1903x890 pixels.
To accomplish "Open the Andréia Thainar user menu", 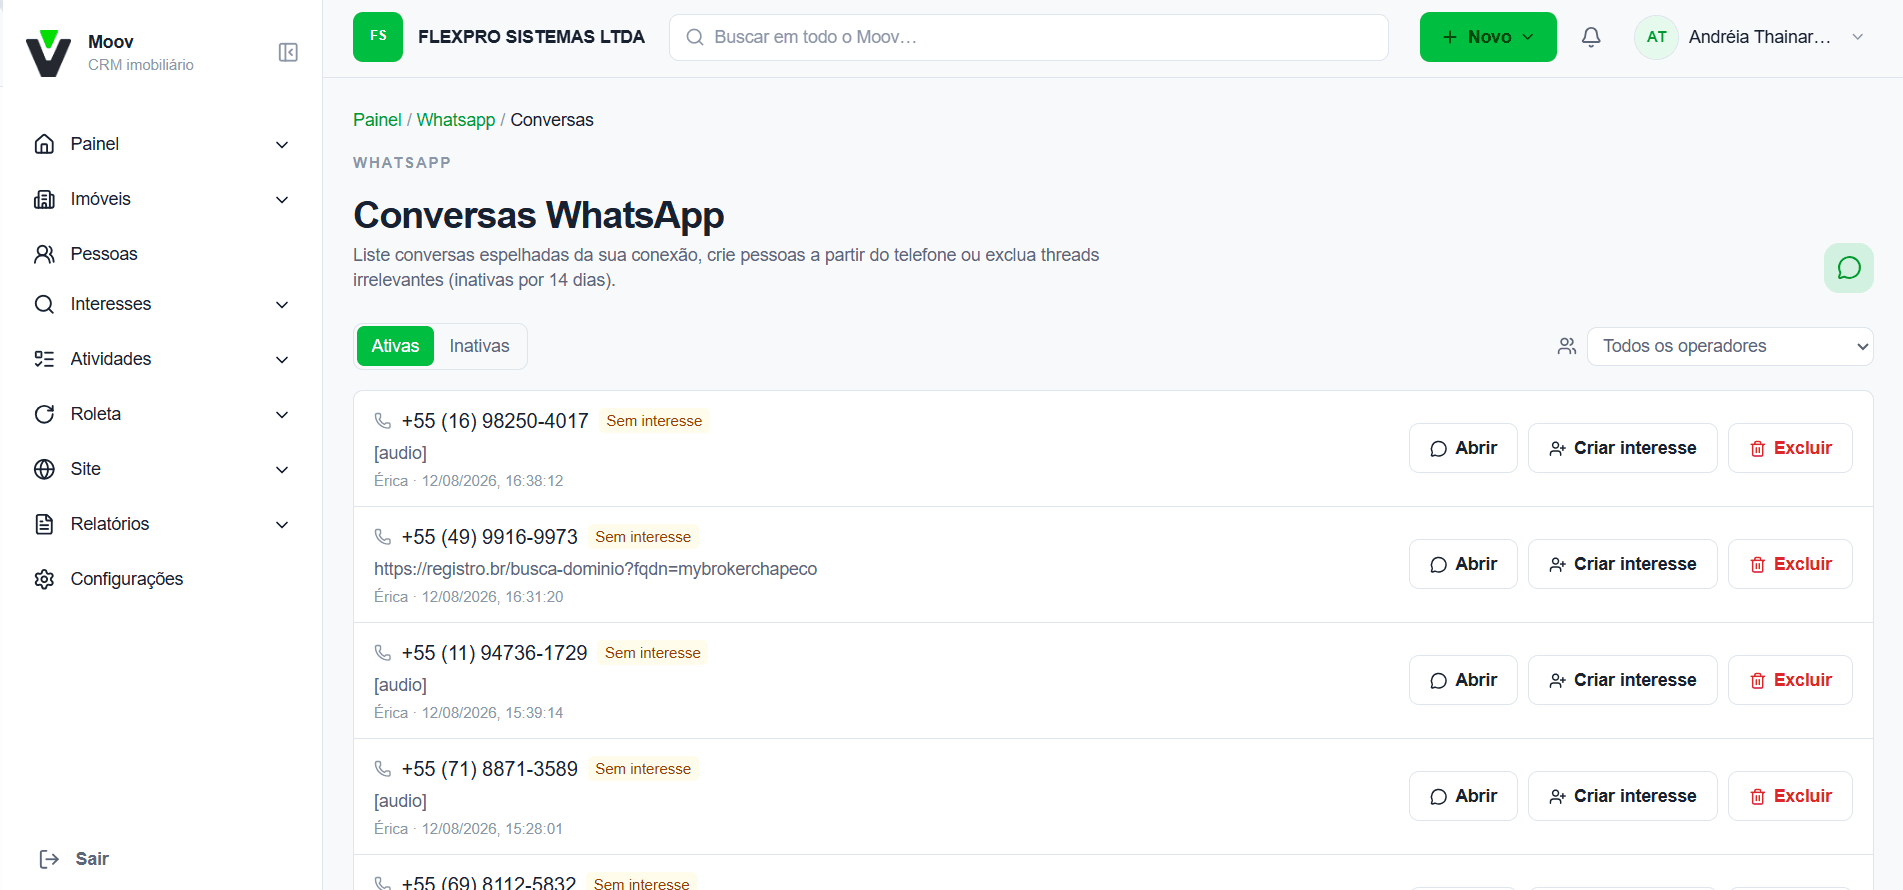I will tap(1750, 37).
